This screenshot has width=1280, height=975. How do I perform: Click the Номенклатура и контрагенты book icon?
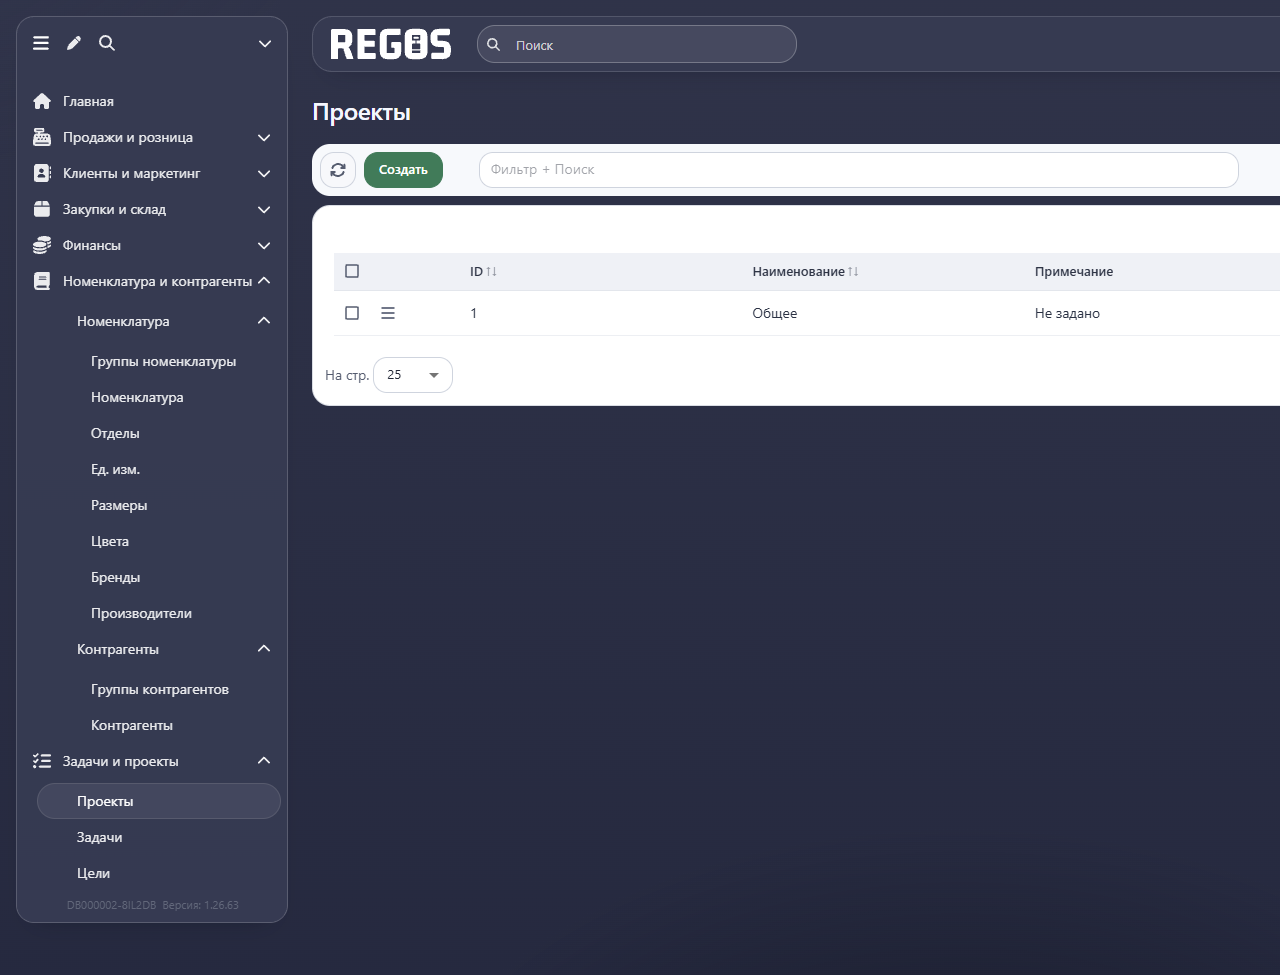tap(42, 281)
